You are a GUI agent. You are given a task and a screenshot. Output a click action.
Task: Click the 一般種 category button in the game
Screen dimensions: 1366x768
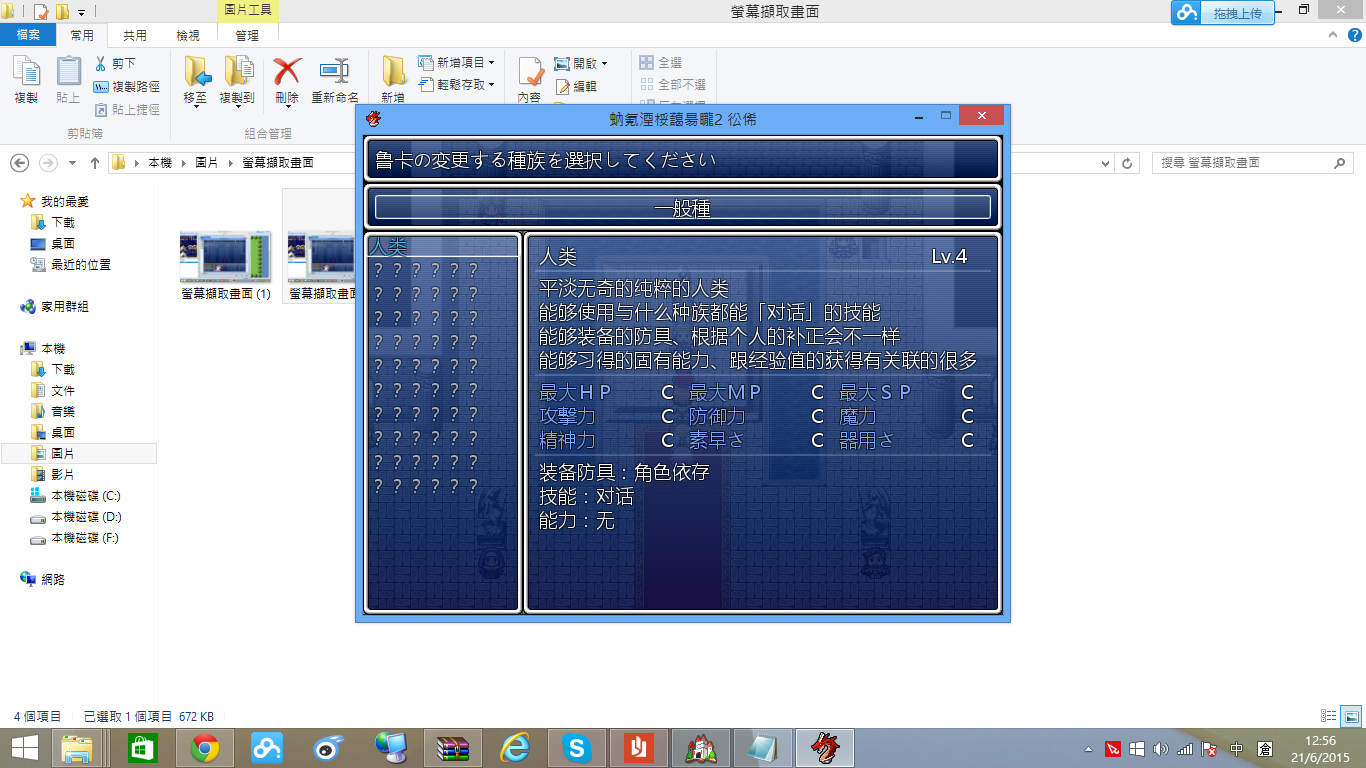click(x=682, y=207)
